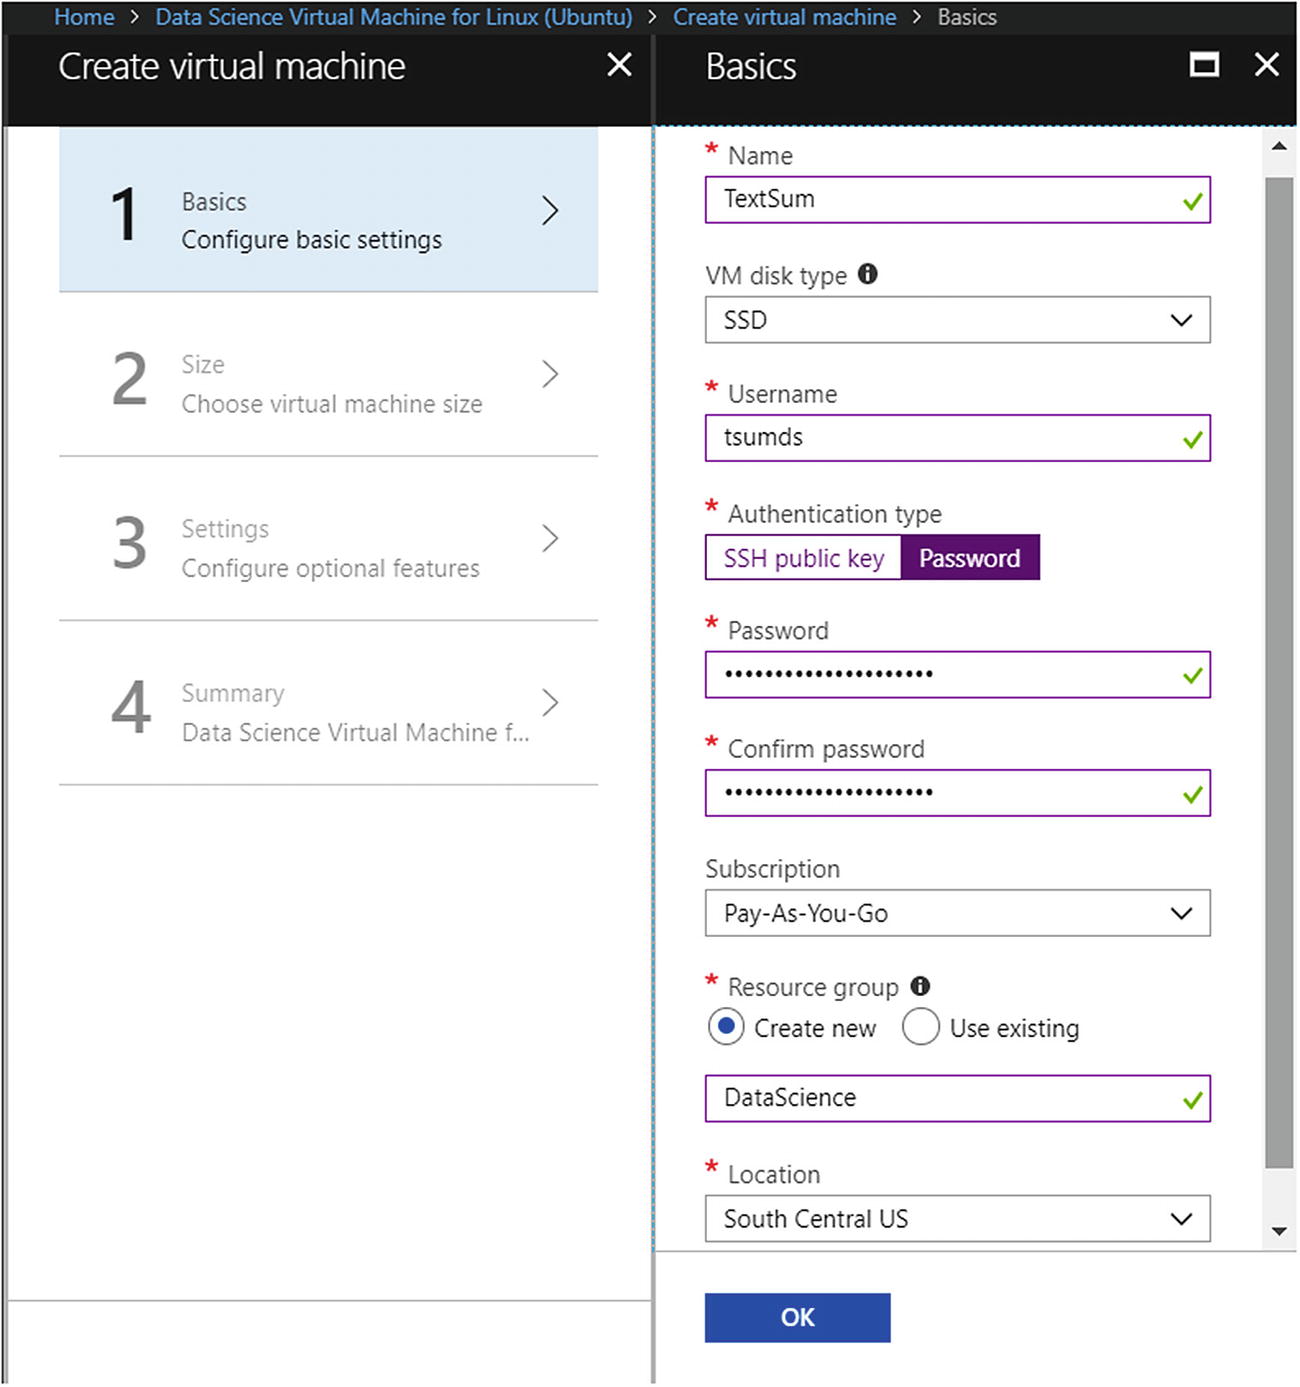The width and height of the screenshot is (1300, 1387).
Task: Click the VM disk type info icon
Action: click(868, 274)
